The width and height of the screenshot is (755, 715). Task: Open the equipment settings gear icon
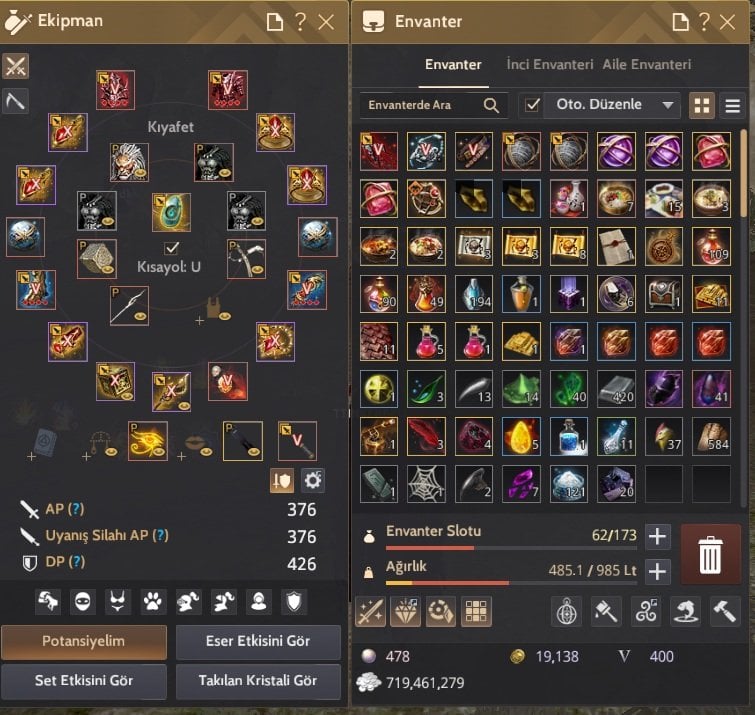click(x=312, y=480)
